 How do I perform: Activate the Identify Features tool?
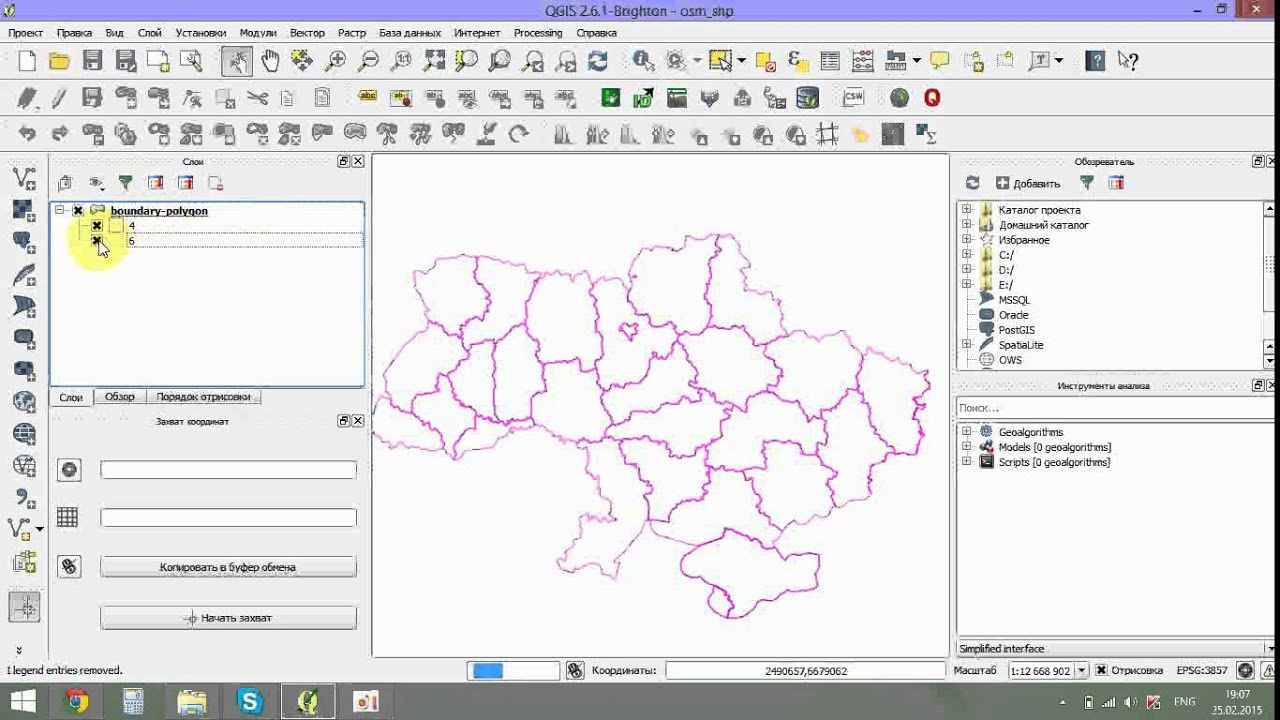[x=643, y=61]
